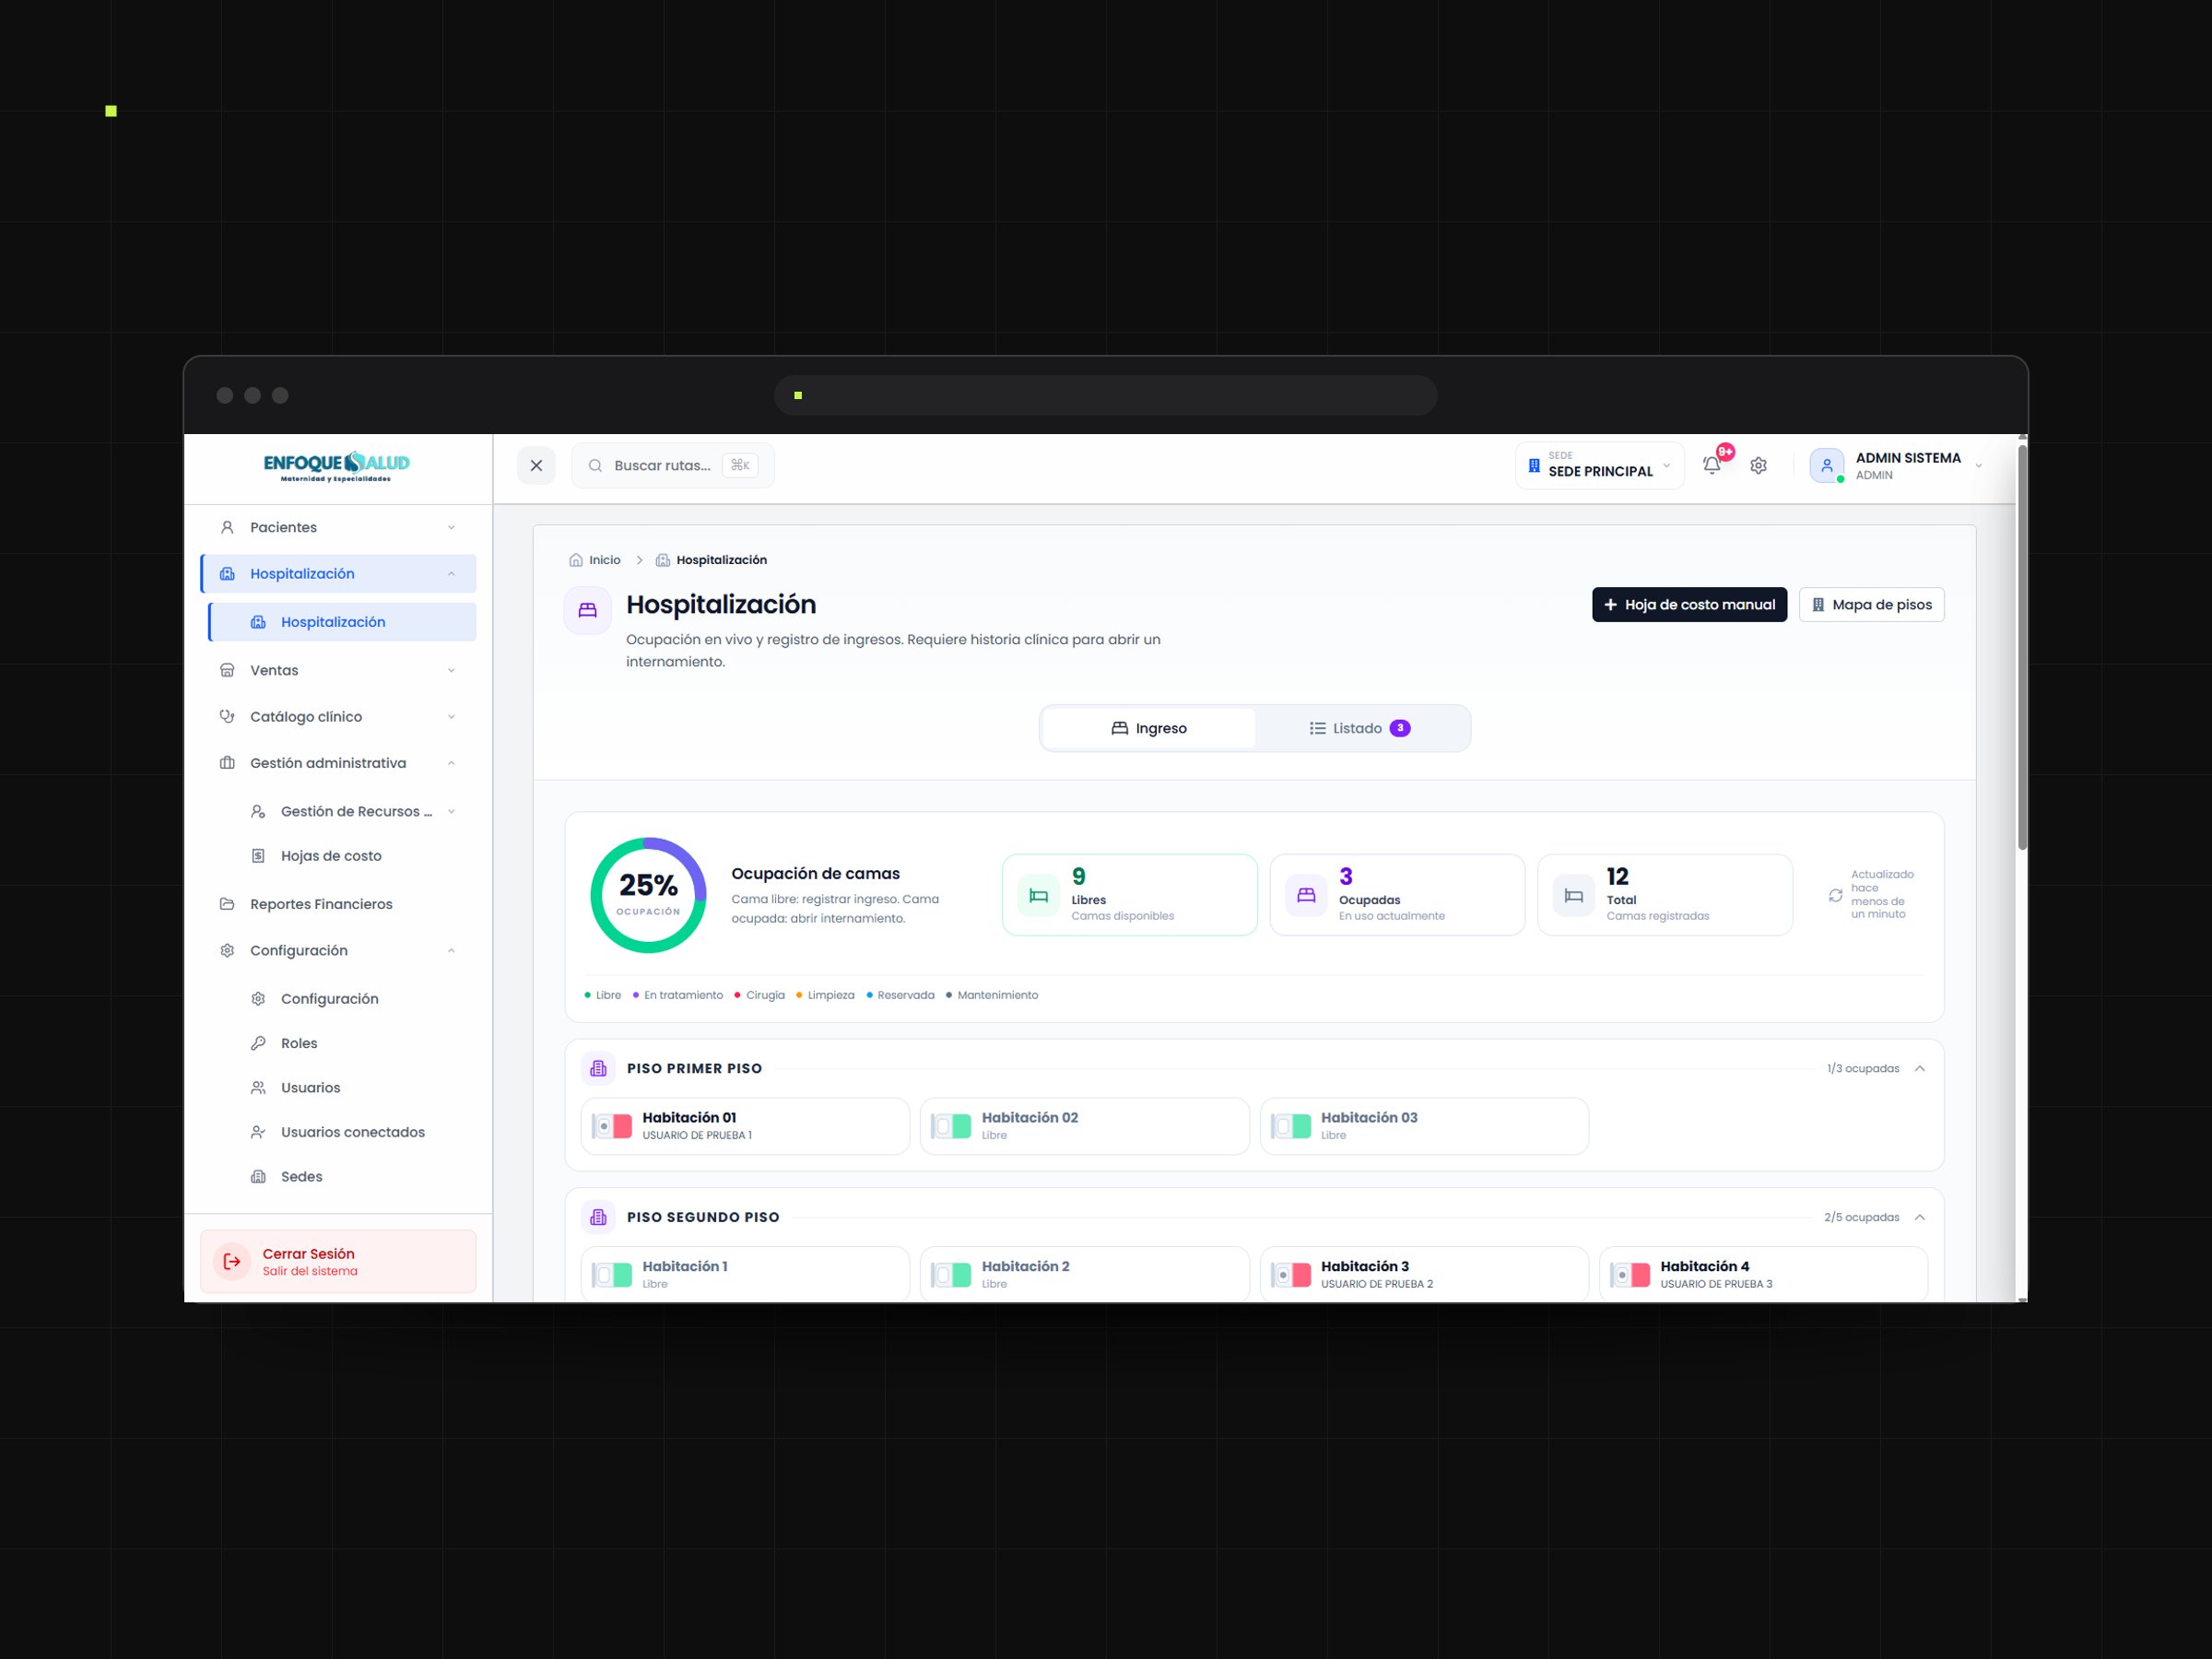Select the Habitación 02 free room card
The image size is (2212, 1659).
click(x=1084, y=1126)
